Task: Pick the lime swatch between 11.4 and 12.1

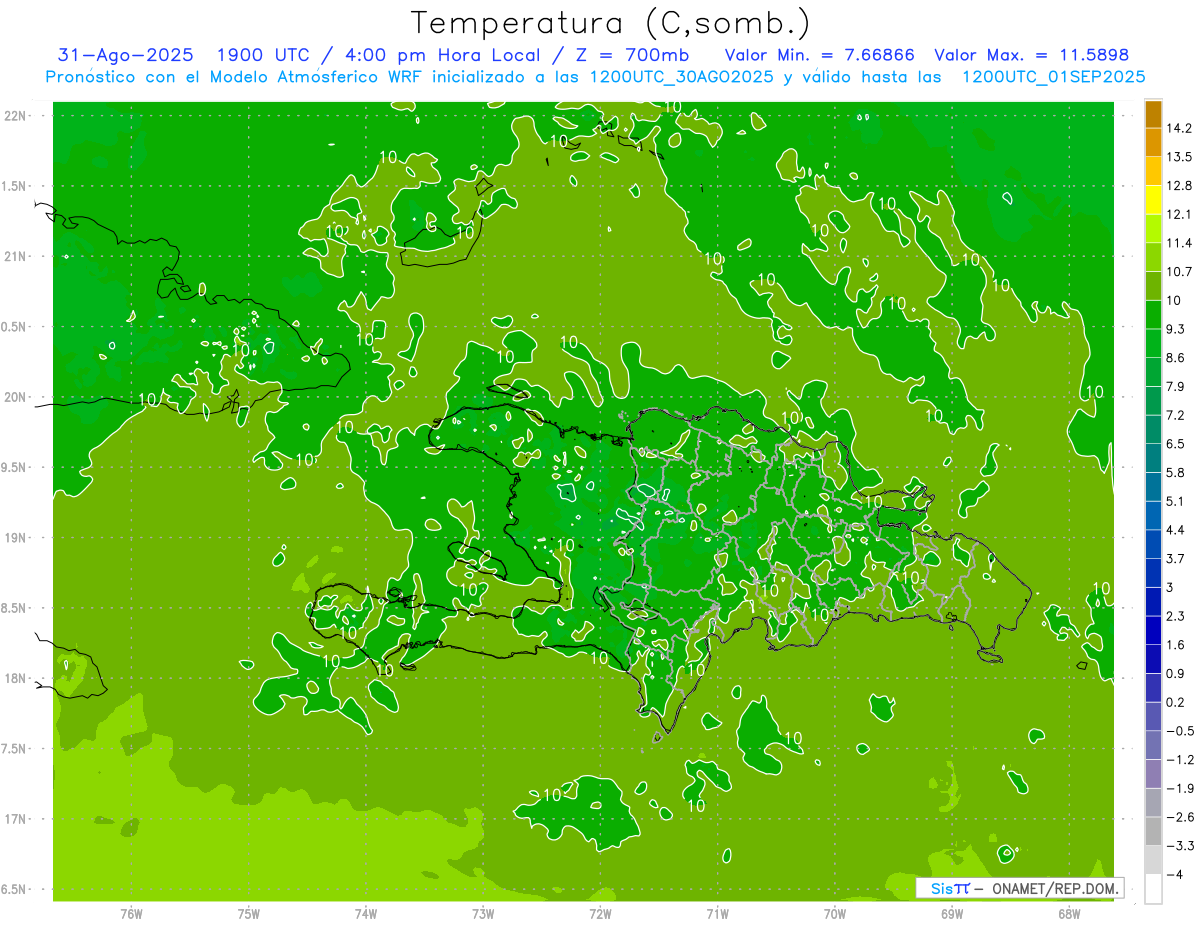Action: pyautogui.click(x=1153, y=228)
